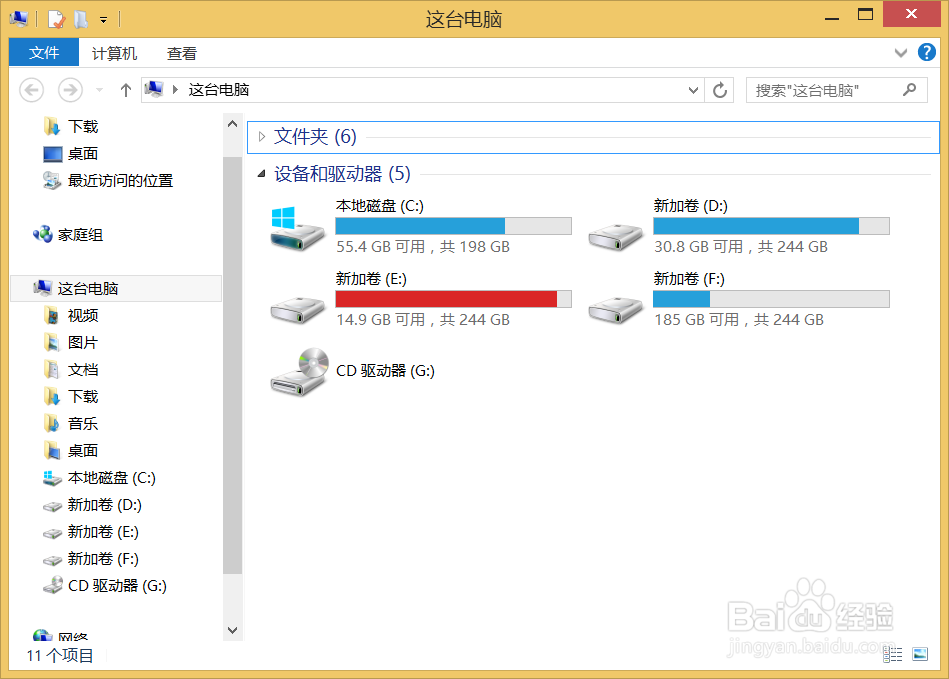The height and width of the screenshot is (679, 949).
Task: Go up to the parent folder
Action: pyautogui.click(x=124, y=89)
